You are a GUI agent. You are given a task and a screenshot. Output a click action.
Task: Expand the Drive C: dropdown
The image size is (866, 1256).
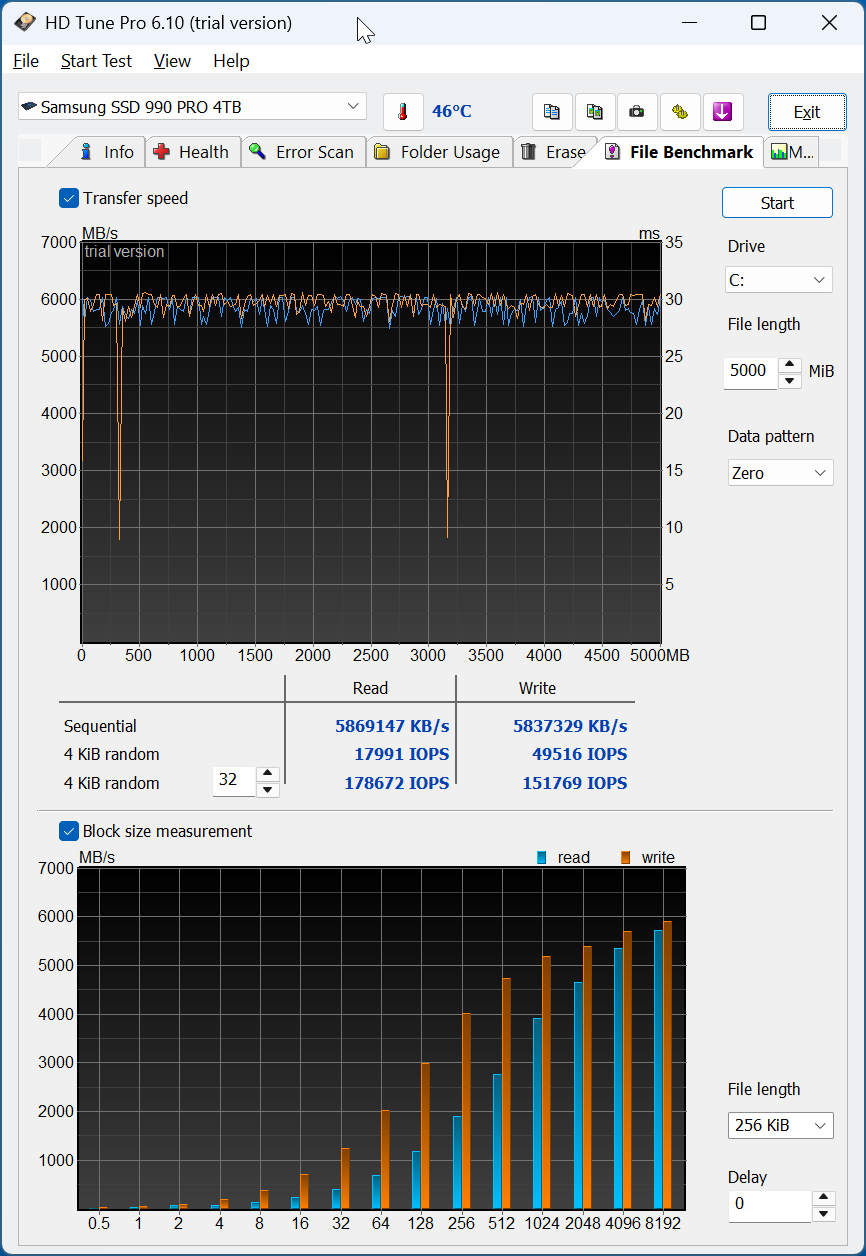click(x=779, y=280)
